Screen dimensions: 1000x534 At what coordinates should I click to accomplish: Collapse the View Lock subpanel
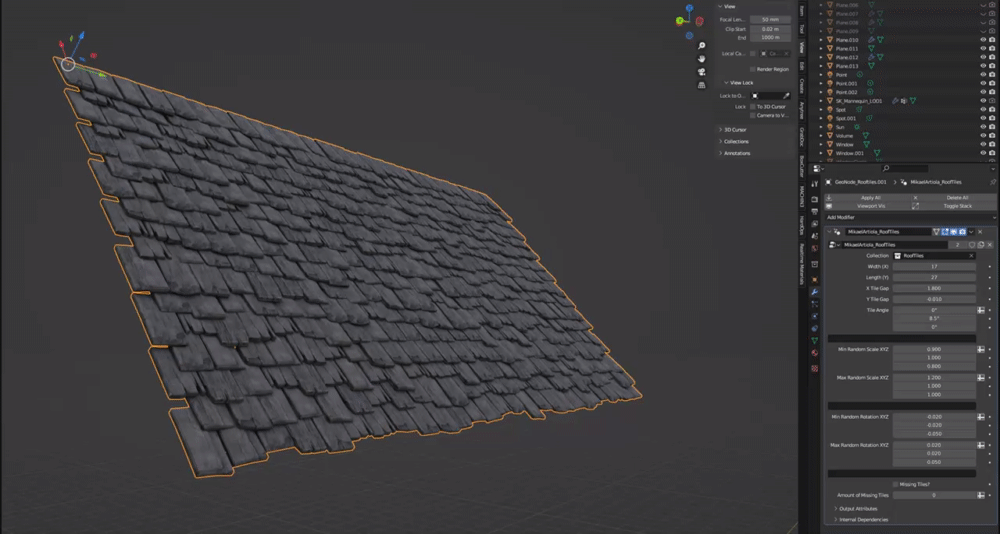739,83
